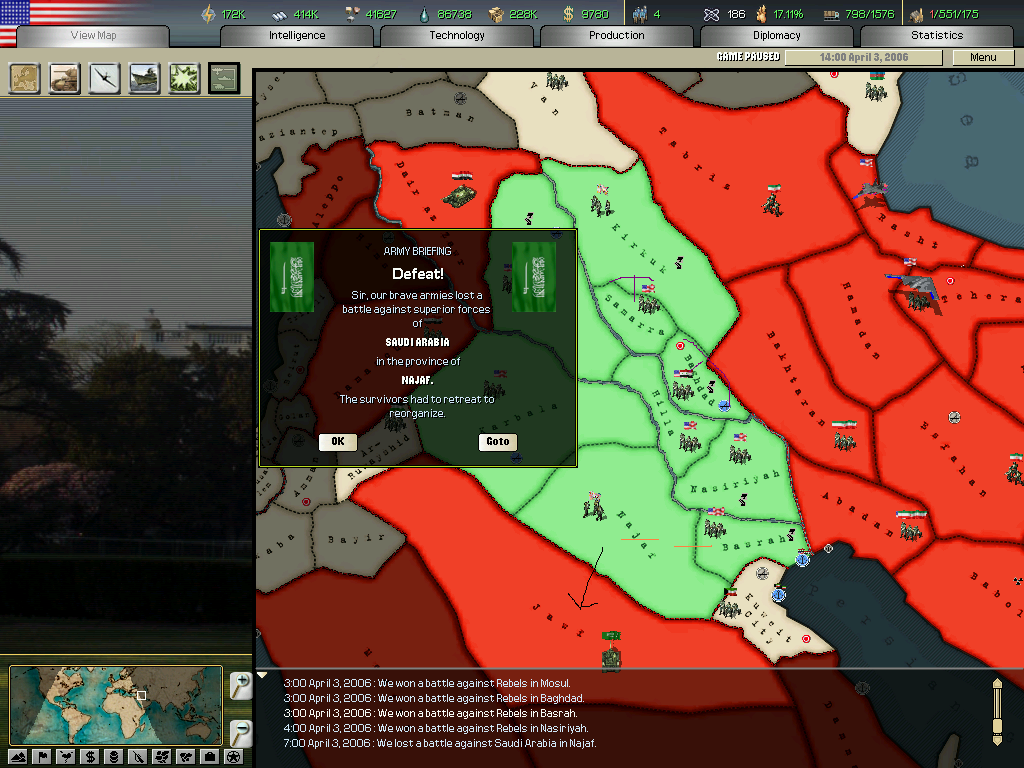Switch to victory points star map mode
The width and height of the screenshot is (1024, 768).
tap(233, 756)
